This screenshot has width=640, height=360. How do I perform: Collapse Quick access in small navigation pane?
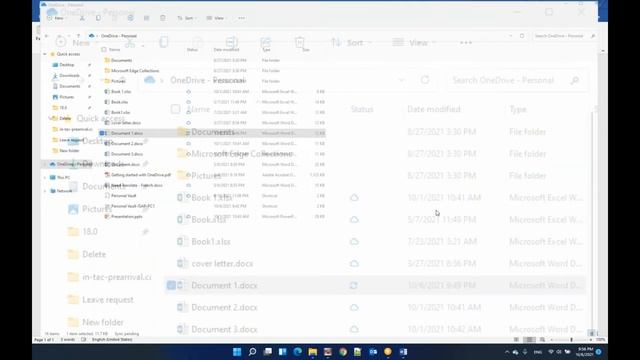point(45,54)
